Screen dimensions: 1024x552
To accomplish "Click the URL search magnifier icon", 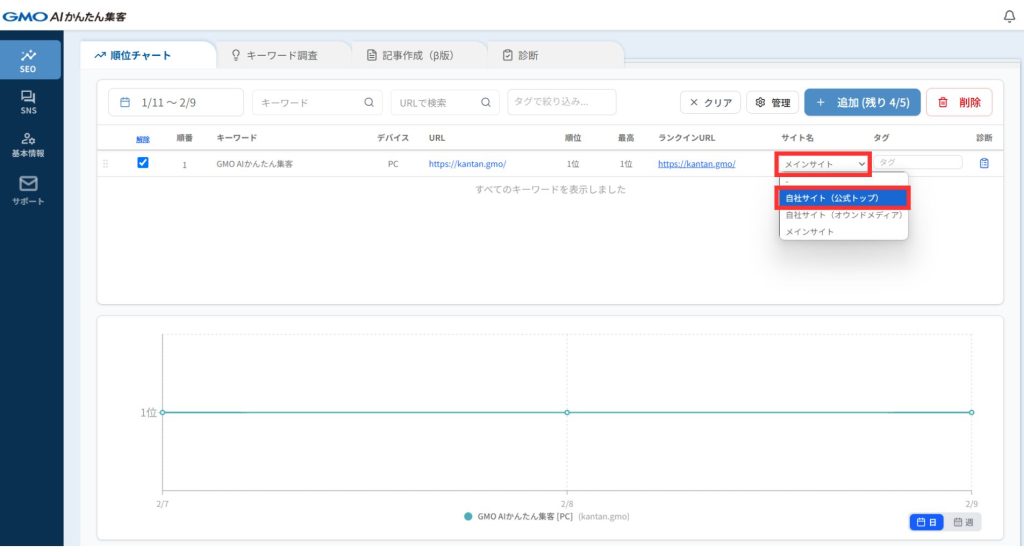I will 486,102.
